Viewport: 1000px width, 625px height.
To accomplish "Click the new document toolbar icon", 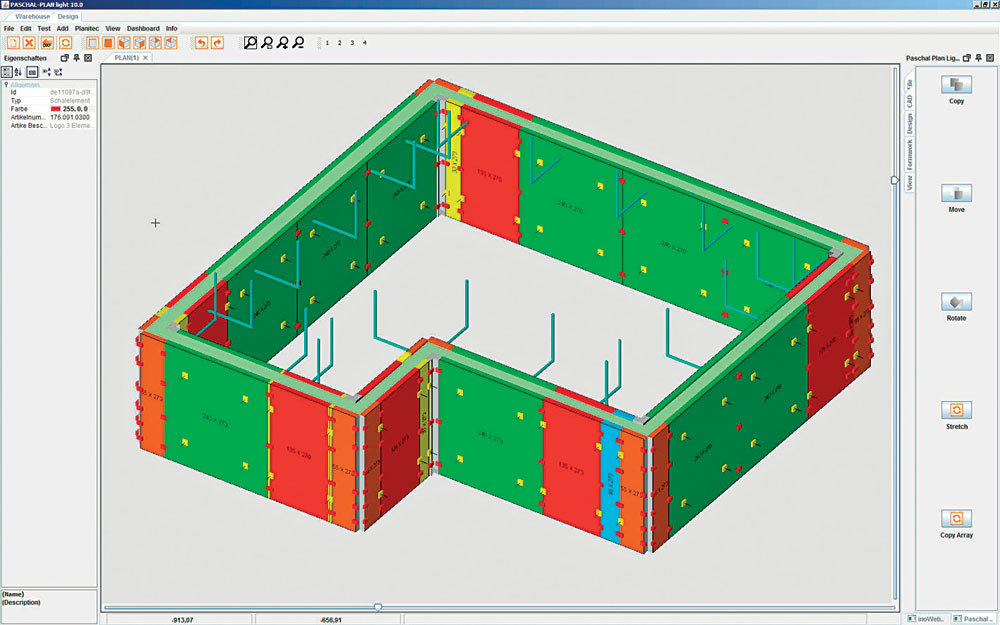I will pos(13,43).
